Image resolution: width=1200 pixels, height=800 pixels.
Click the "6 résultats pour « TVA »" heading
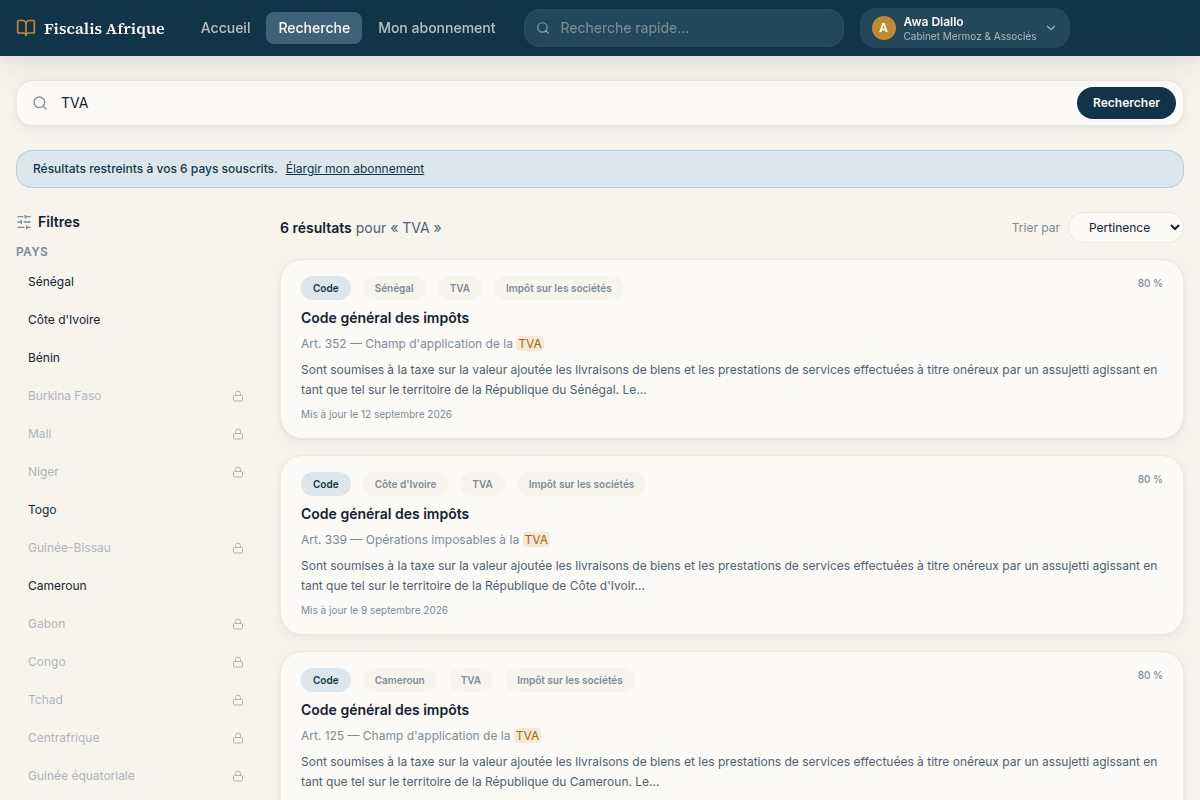(361, 228)
